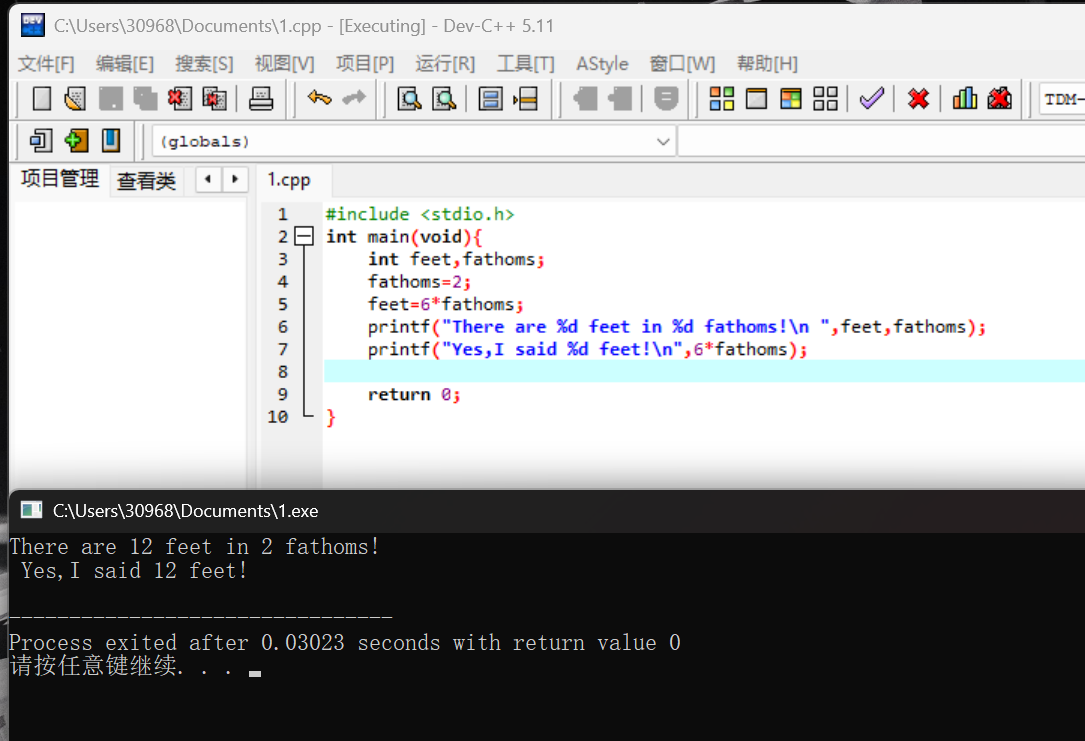Open the TDM- compiler selection dropdown
Viewport: 1085px width, 741px height.
tap(1063, 99)
